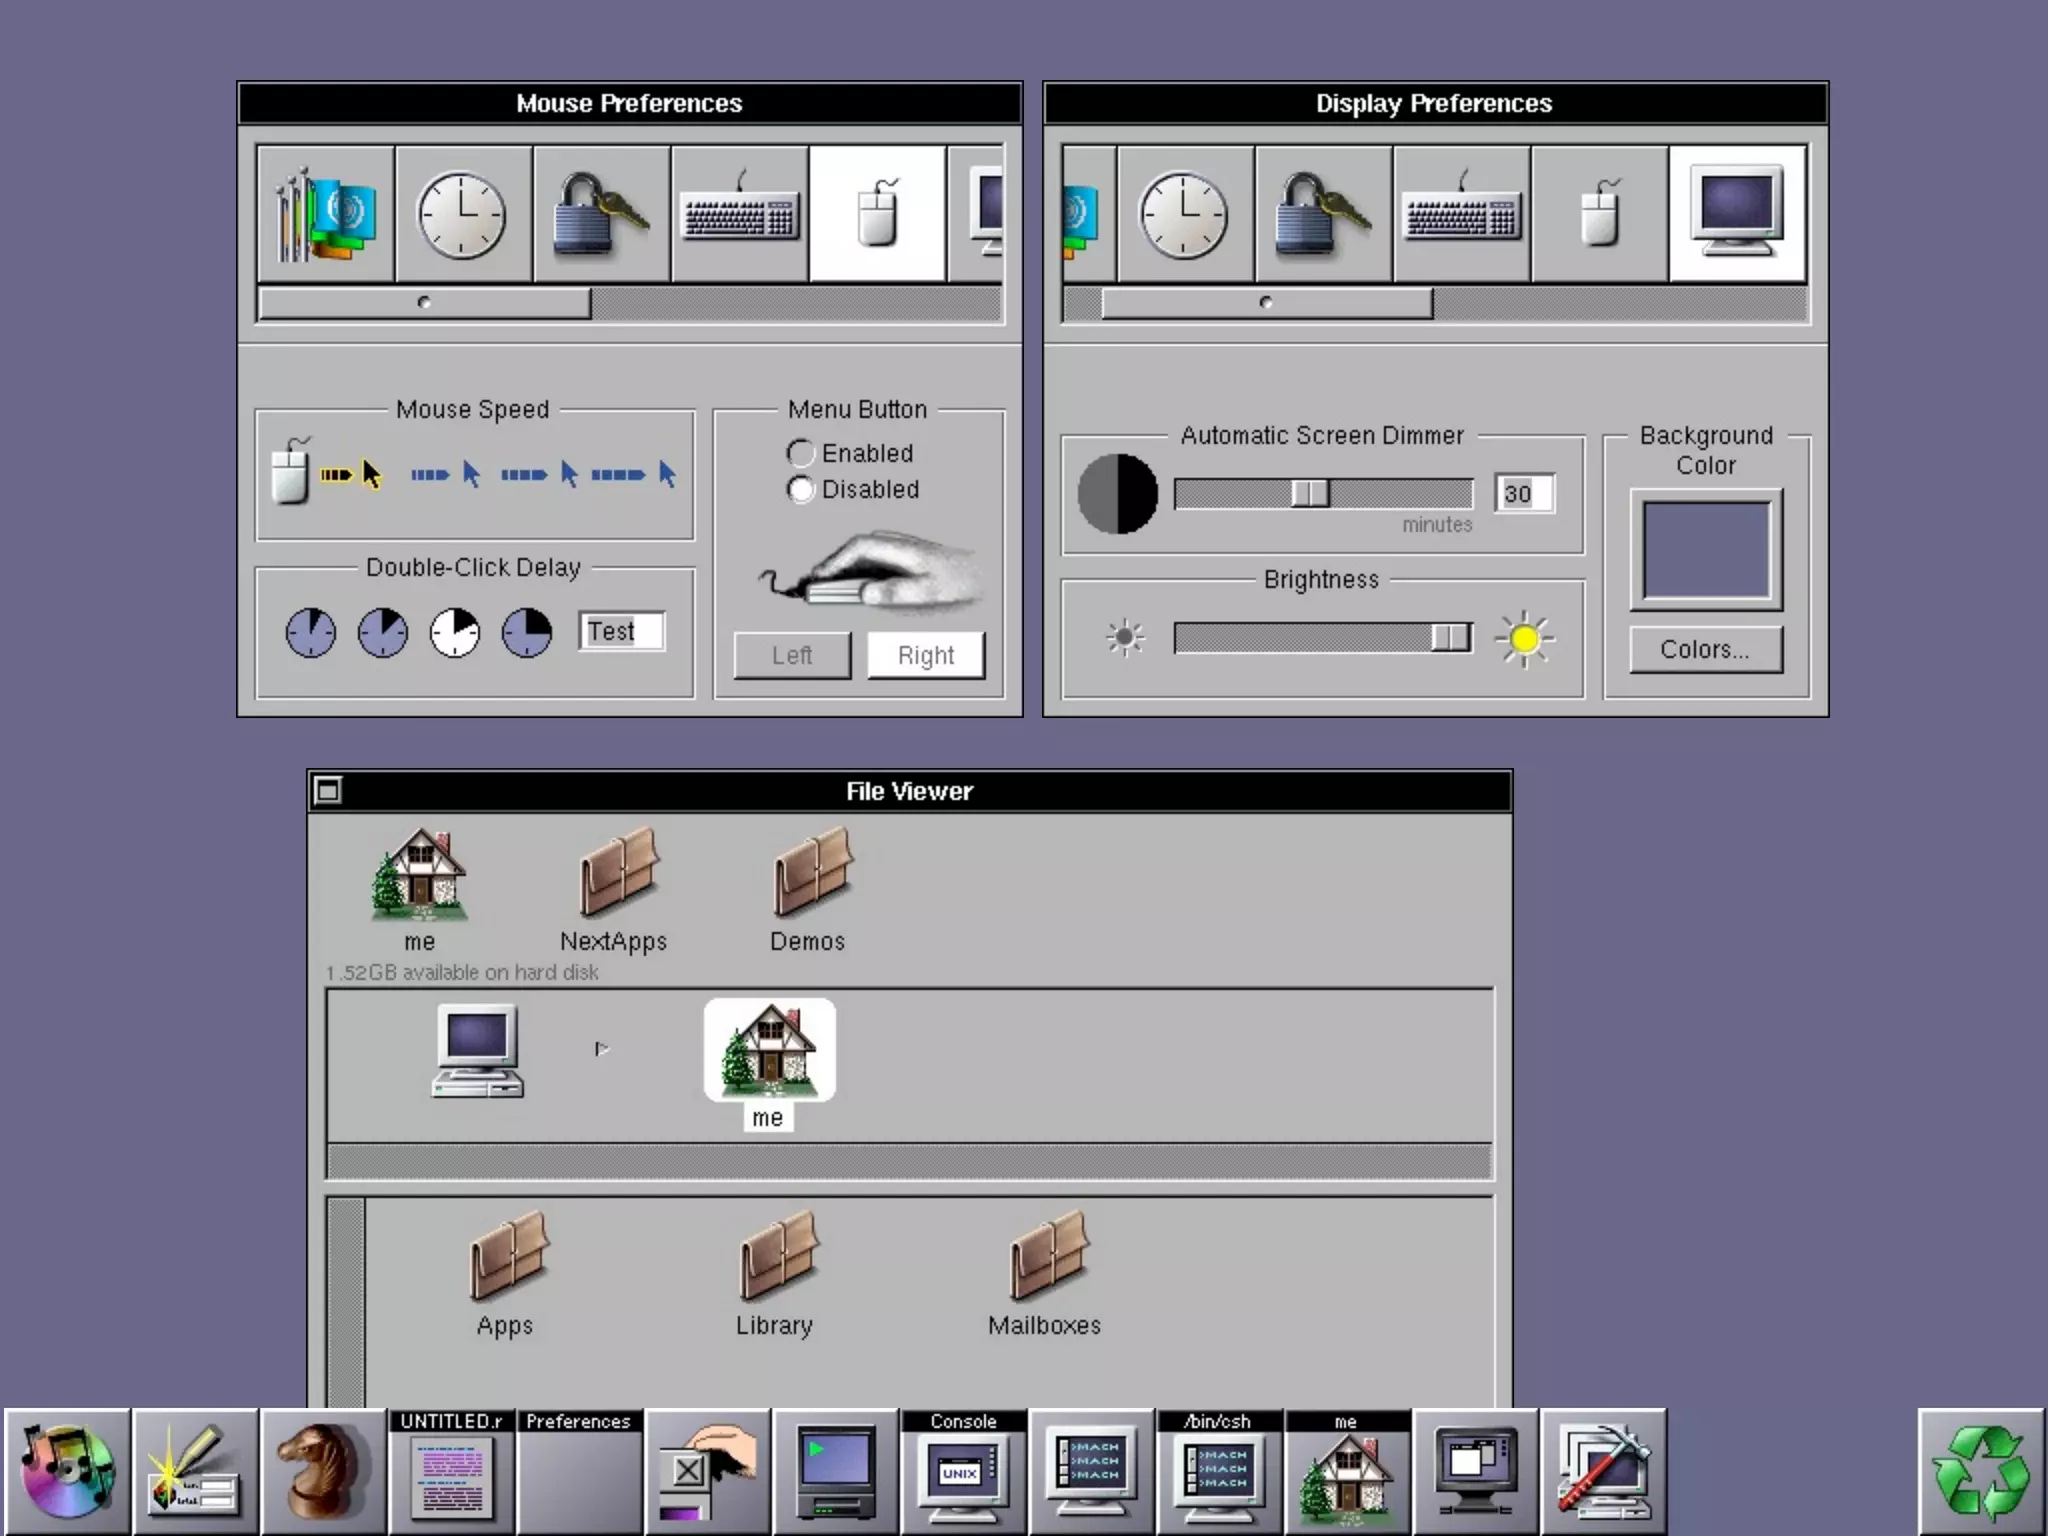Click the Recycler icon in the dock

tap(1981, 1472)
